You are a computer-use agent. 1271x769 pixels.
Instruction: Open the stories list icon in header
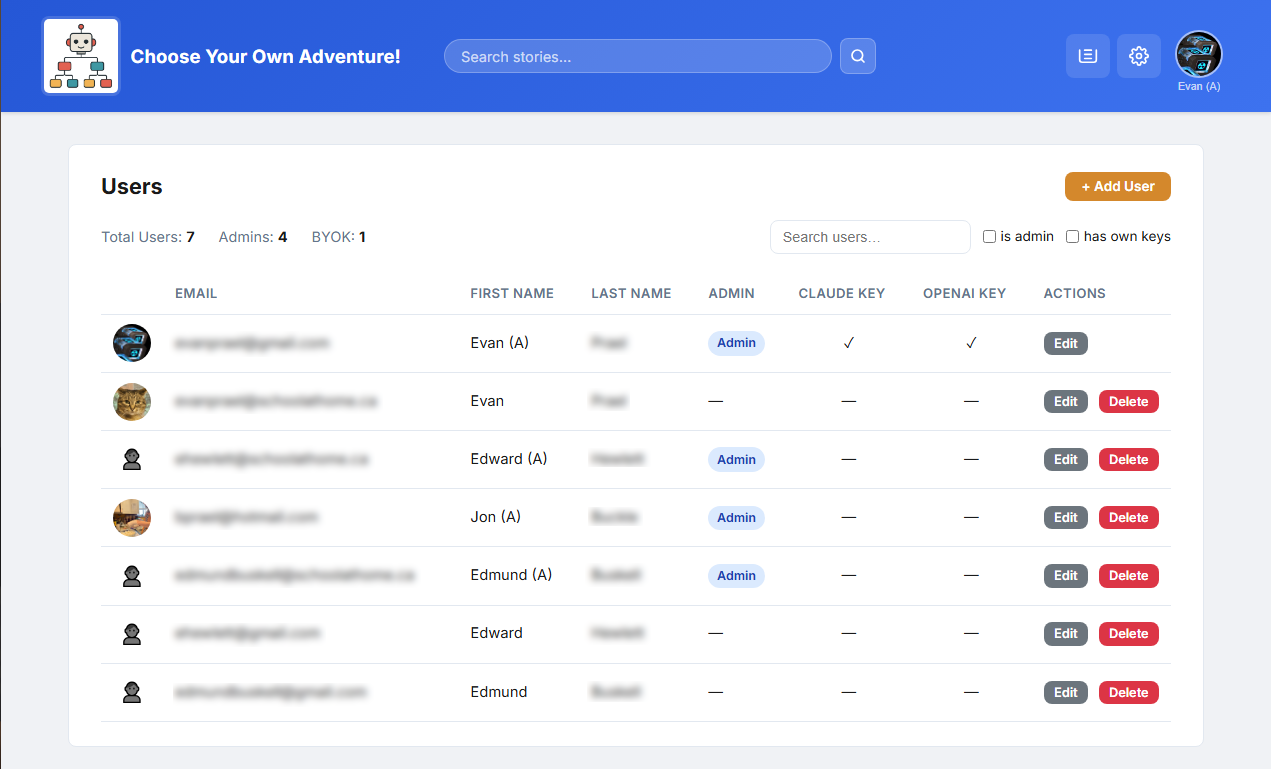pyautogui.click(x=1088, y=56)
